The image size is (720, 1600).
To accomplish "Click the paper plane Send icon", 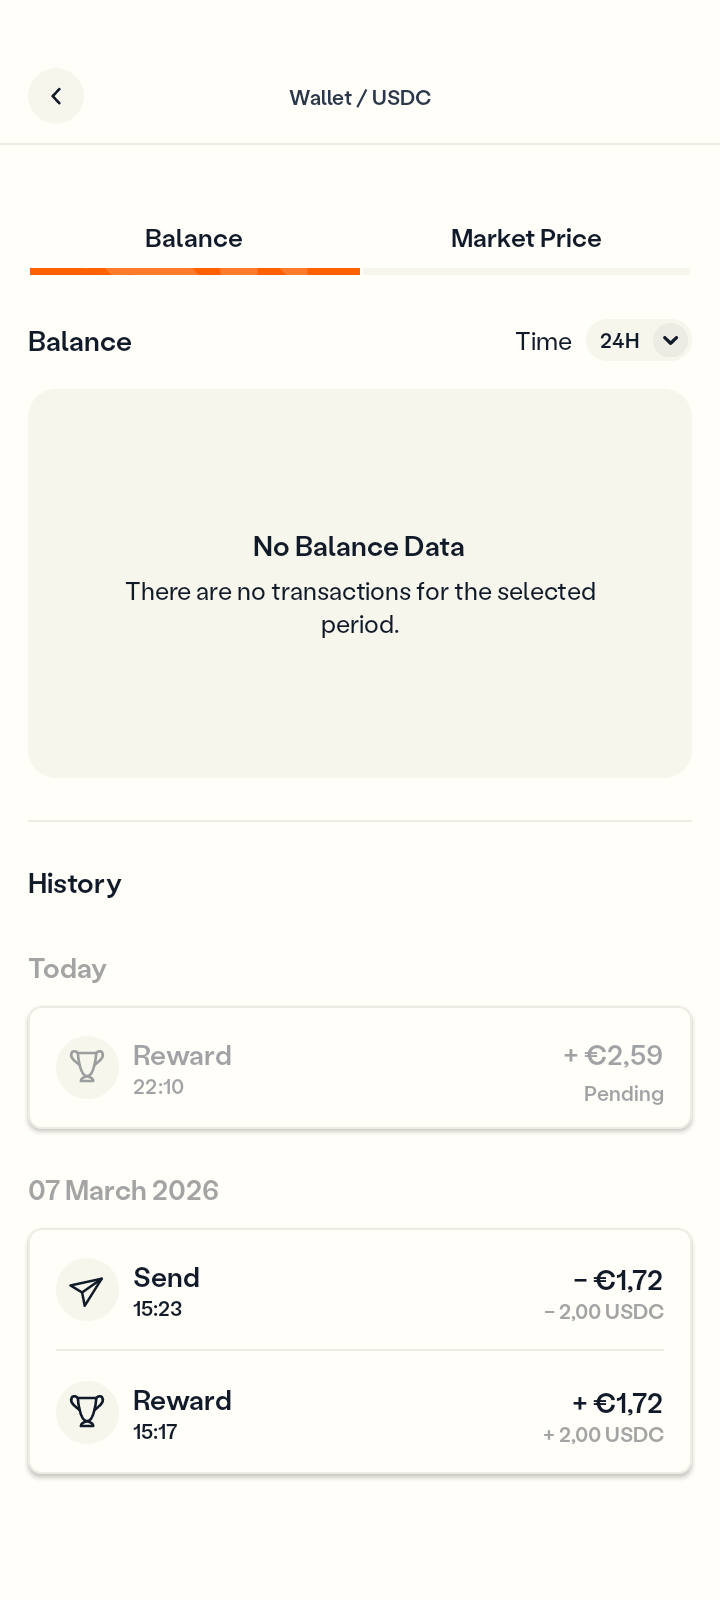I will tap(87, 1290).
